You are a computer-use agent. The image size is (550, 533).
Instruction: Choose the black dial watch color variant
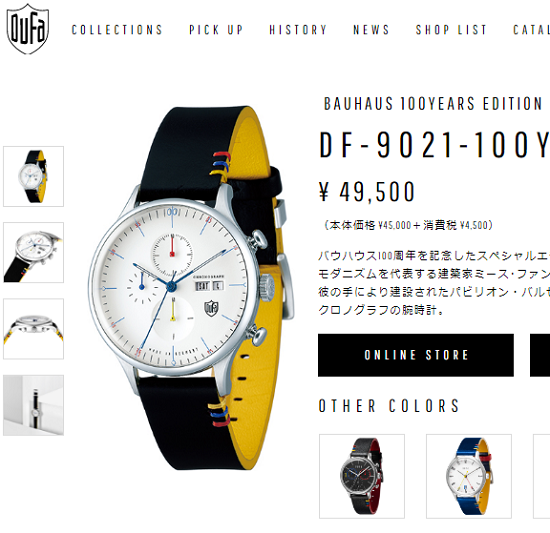point(362,476)
